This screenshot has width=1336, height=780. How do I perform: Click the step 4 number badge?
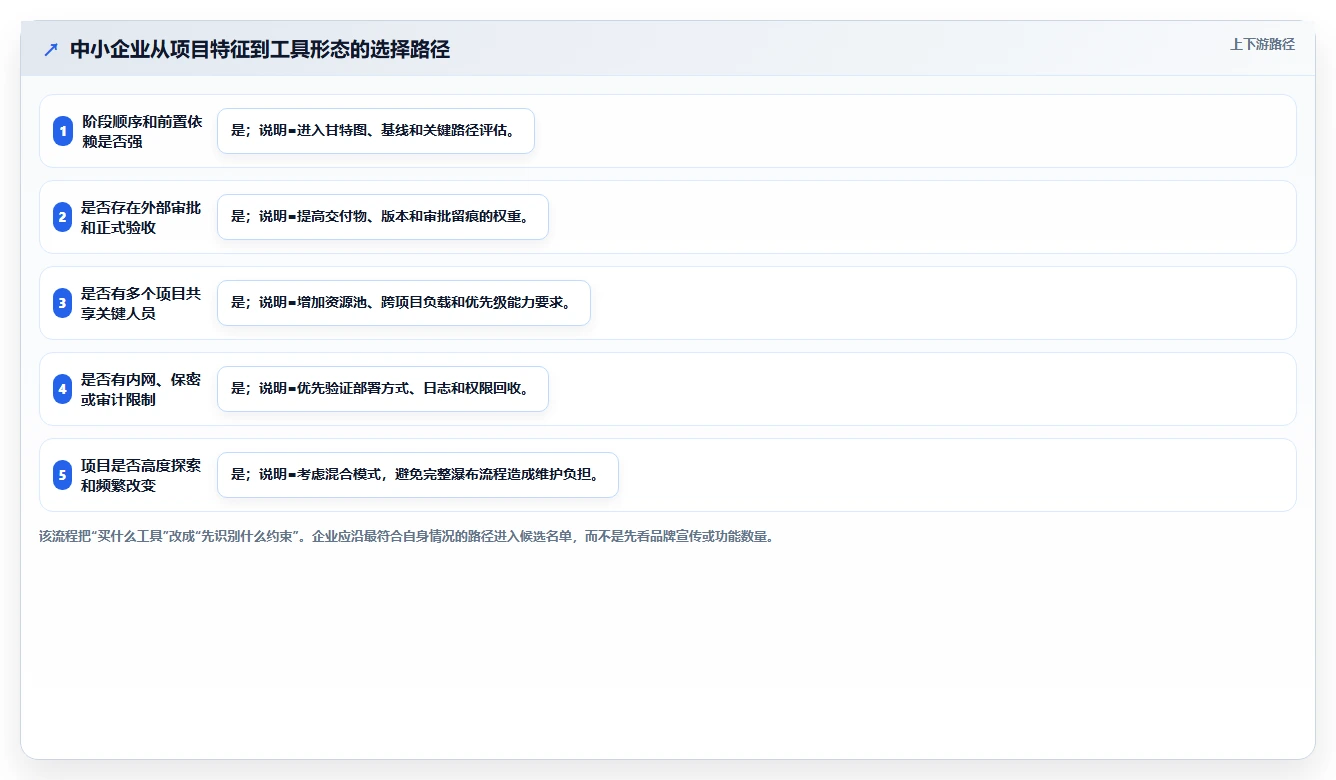coord(63,389)
